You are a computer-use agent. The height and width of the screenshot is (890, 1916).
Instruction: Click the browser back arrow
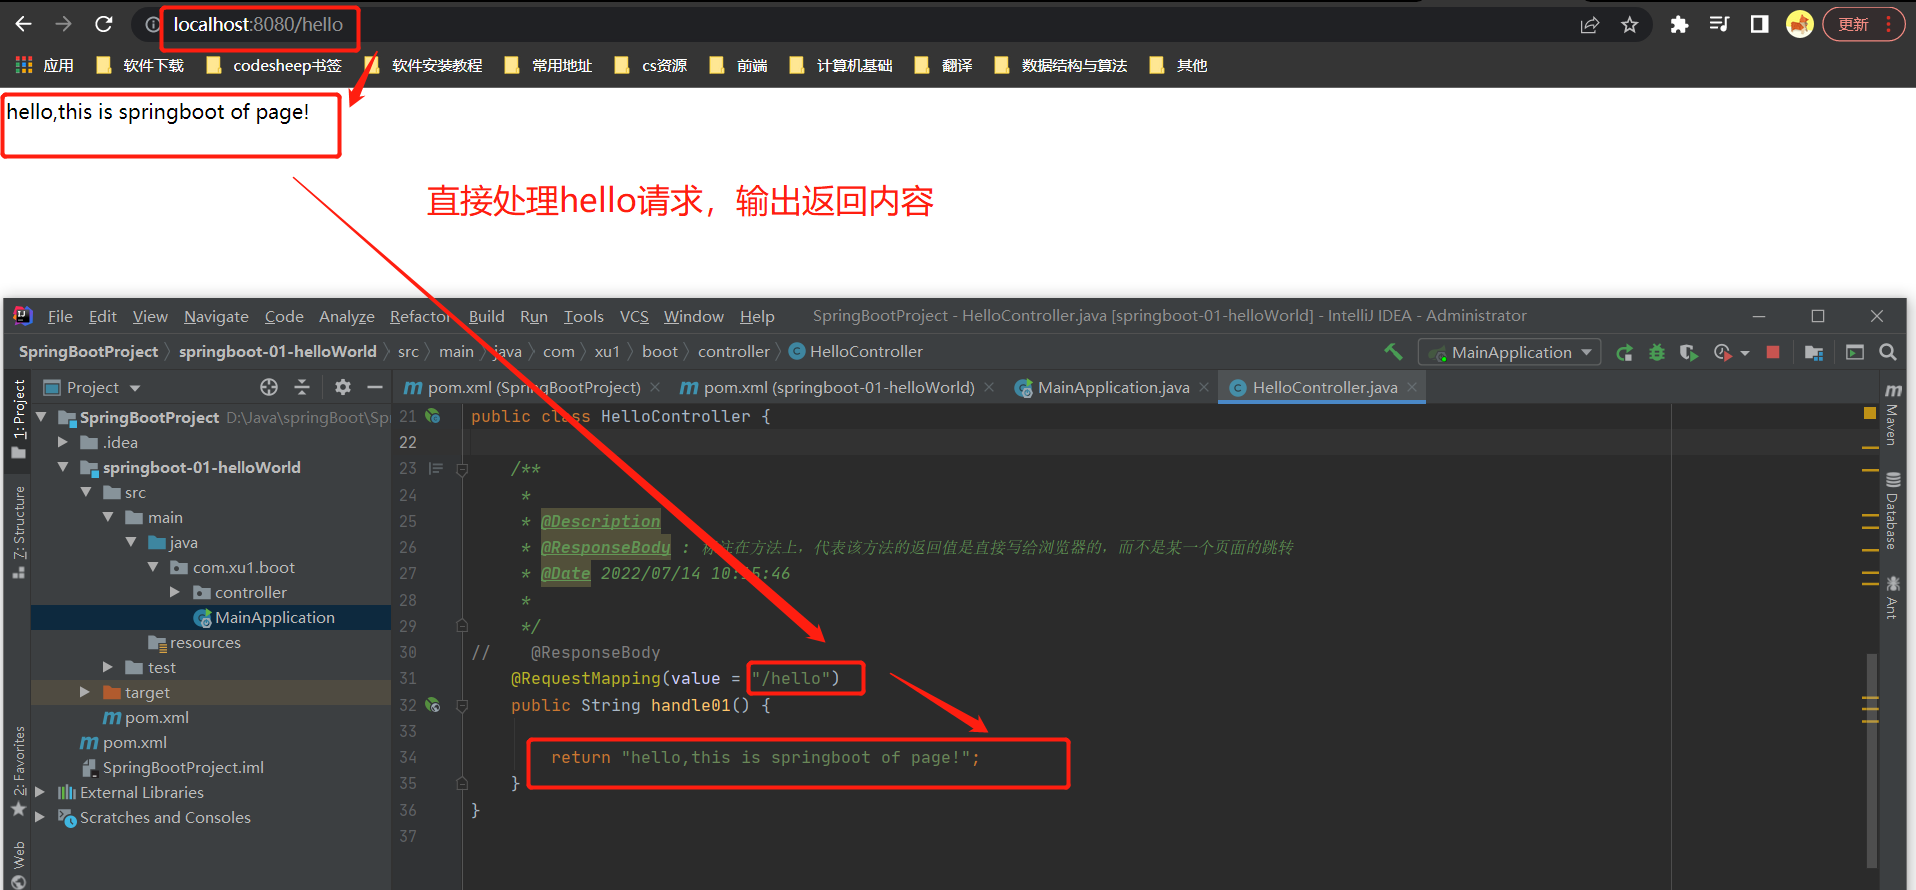tap(24, 24)
